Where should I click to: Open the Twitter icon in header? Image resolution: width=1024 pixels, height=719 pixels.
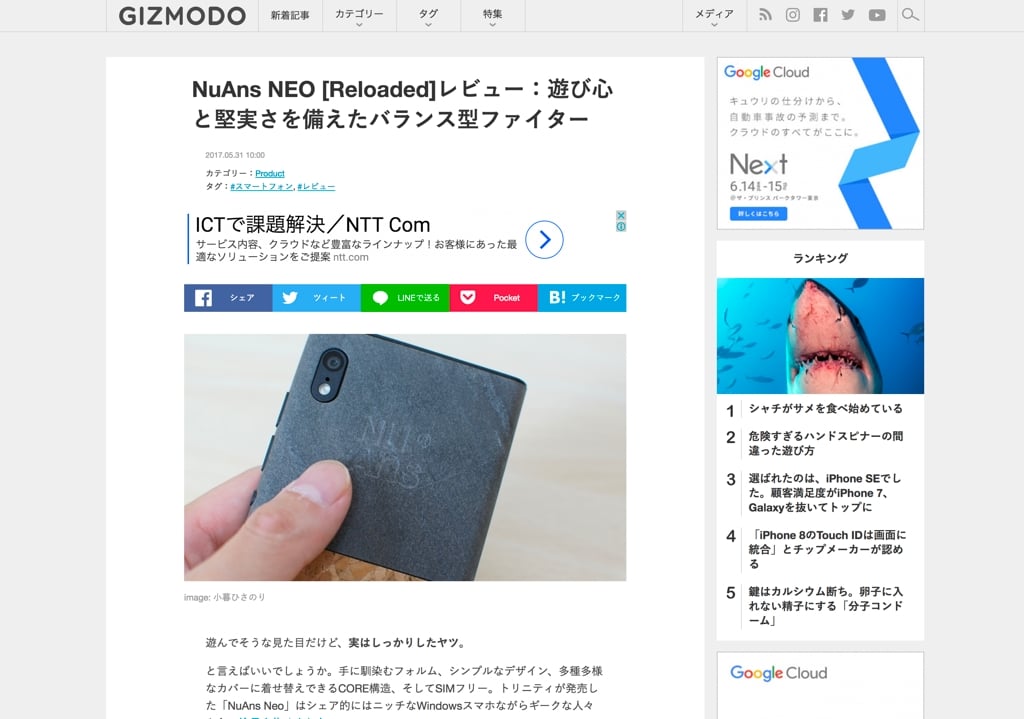[x=848, y=15]
